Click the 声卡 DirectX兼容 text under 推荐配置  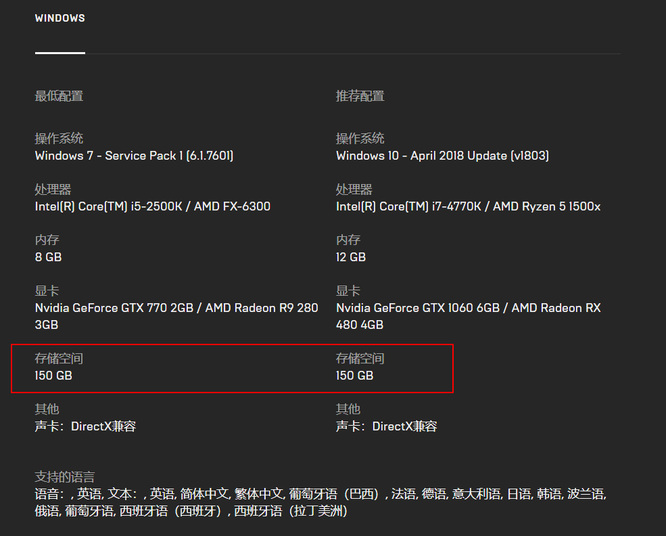[x=386, y=427]
